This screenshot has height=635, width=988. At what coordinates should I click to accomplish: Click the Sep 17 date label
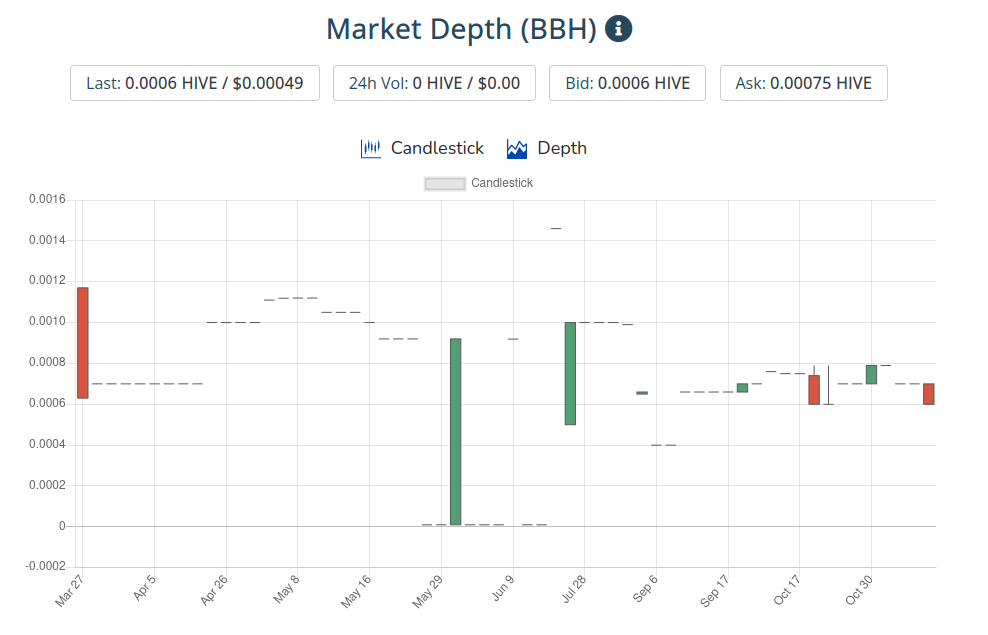tap(715, 591)
